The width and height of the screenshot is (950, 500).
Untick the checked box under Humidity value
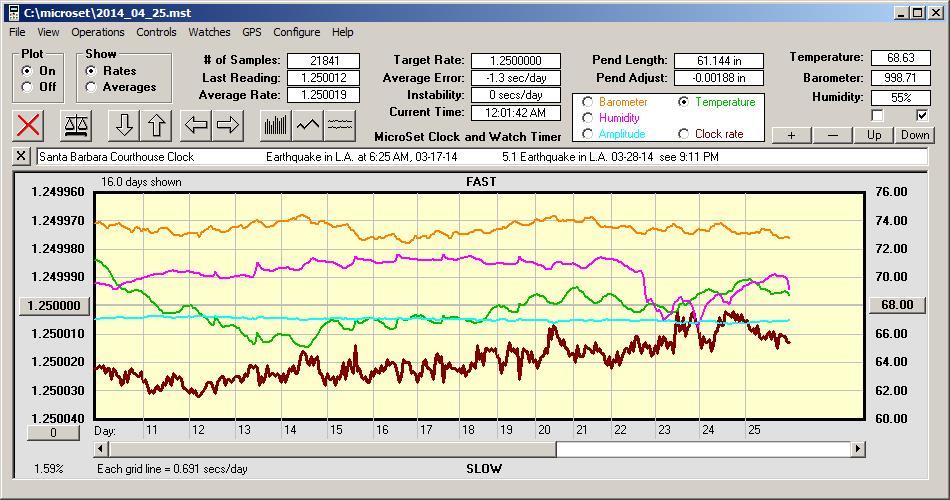pos(922,115)
